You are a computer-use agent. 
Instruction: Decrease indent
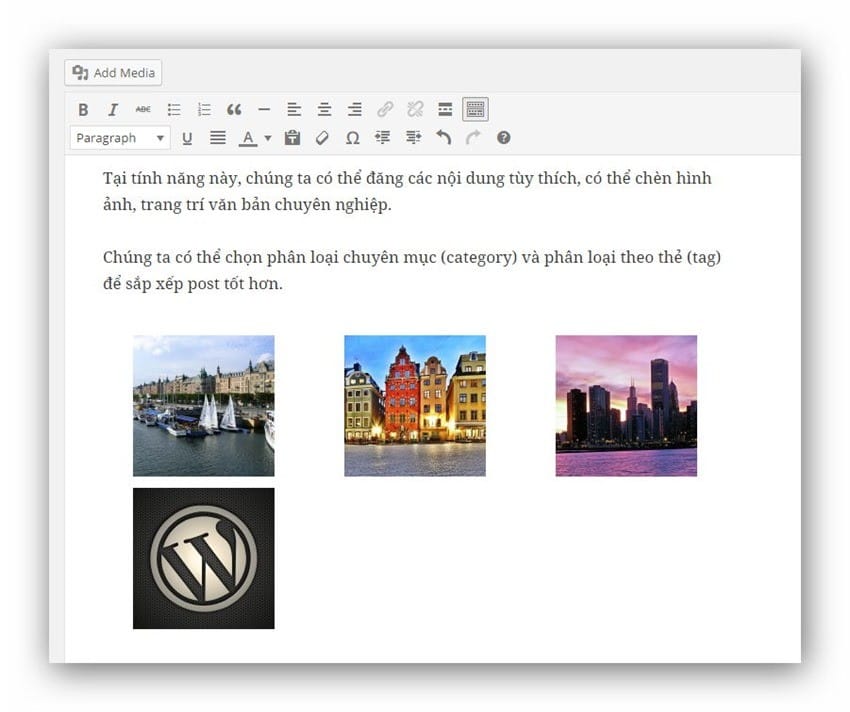point(382,138)
